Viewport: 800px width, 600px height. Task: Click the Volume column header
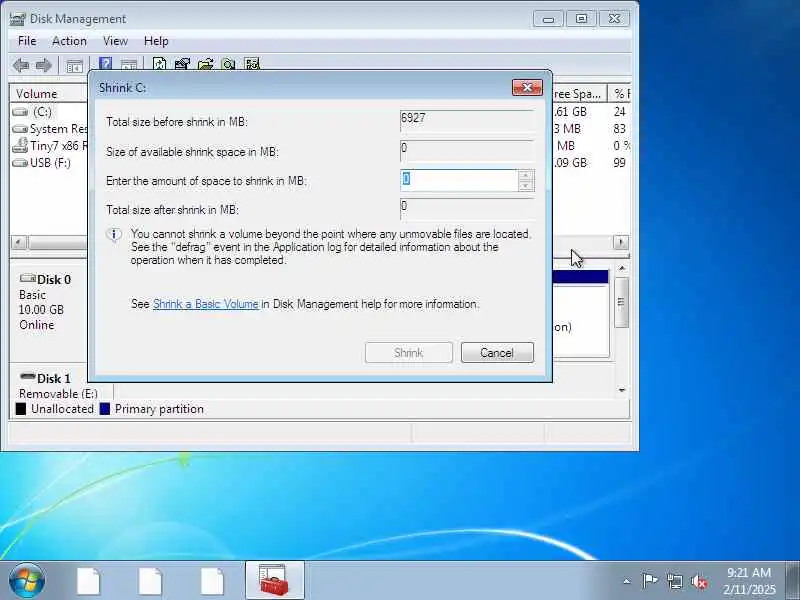pyautogui.click(x=49, y=94)
